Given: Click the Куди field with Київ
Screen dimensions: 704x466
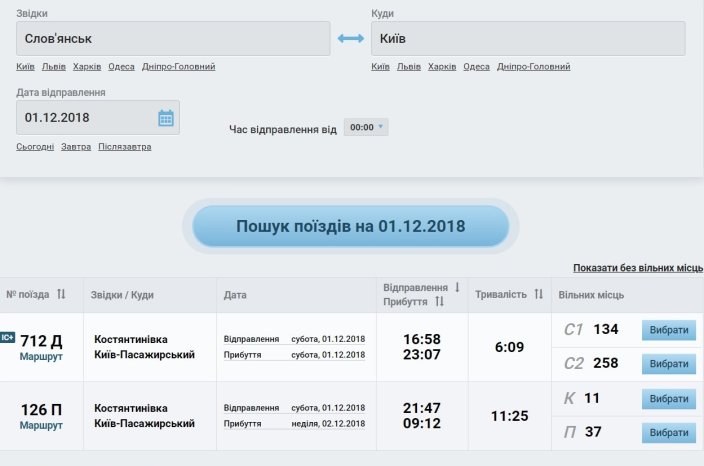Looking at the screenshot, I should tap(528, 39).
